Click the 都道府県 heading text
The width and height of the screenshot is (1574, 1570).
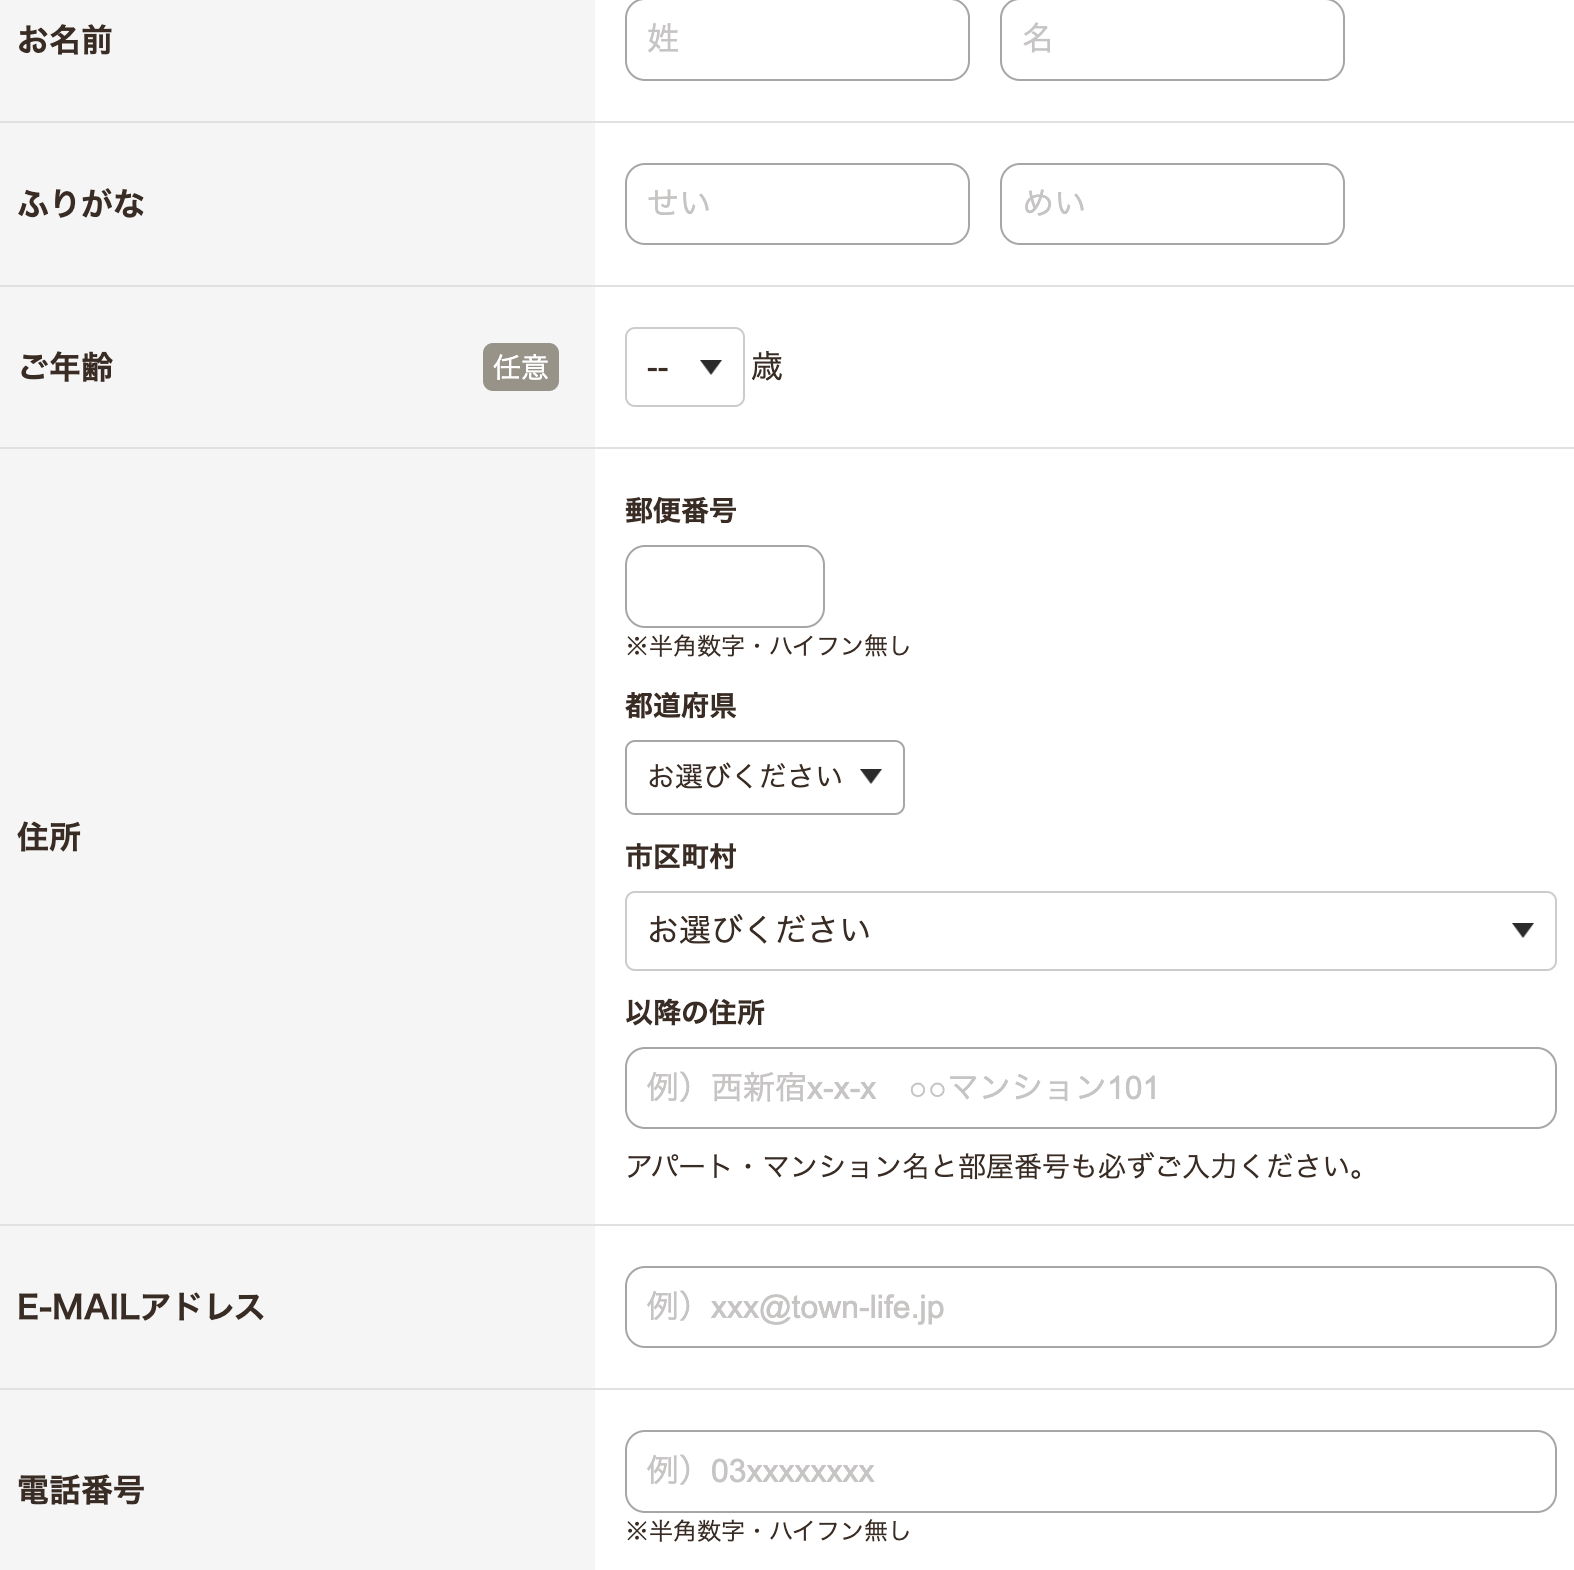[681, 706]
